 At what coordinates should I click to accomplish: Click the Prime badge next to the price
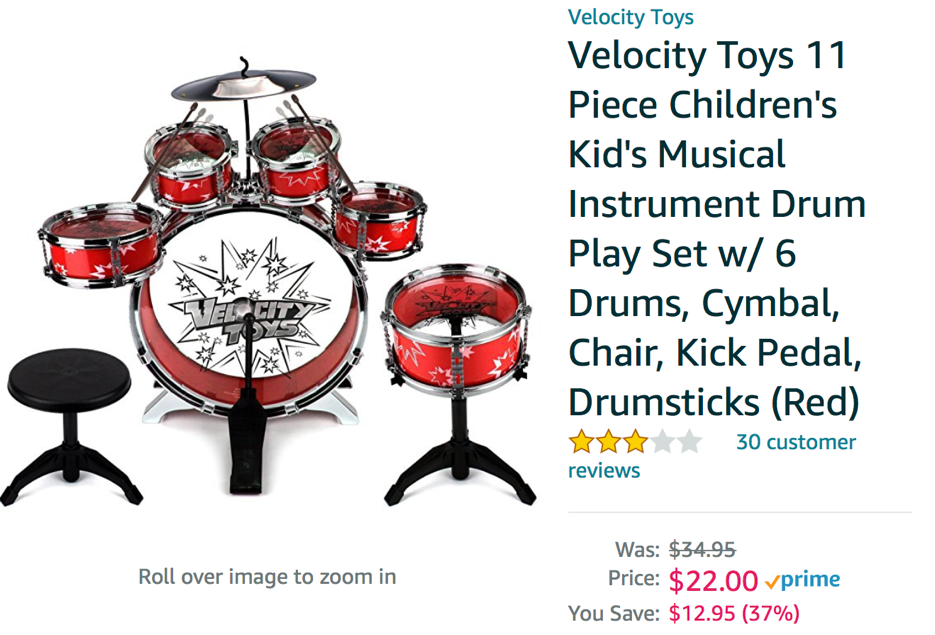(803, 579)
